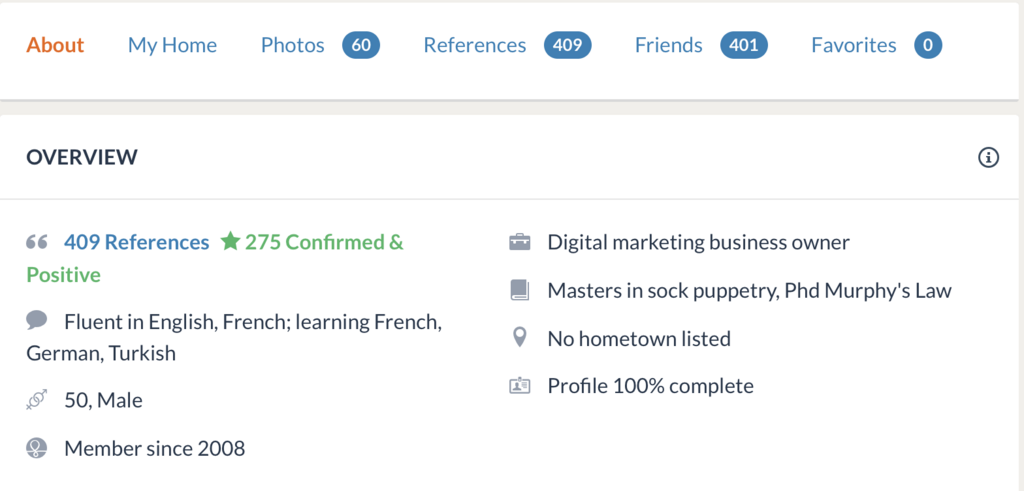Open the My Home tab
Screen dimensions: 1024x491
coord(172,45)
